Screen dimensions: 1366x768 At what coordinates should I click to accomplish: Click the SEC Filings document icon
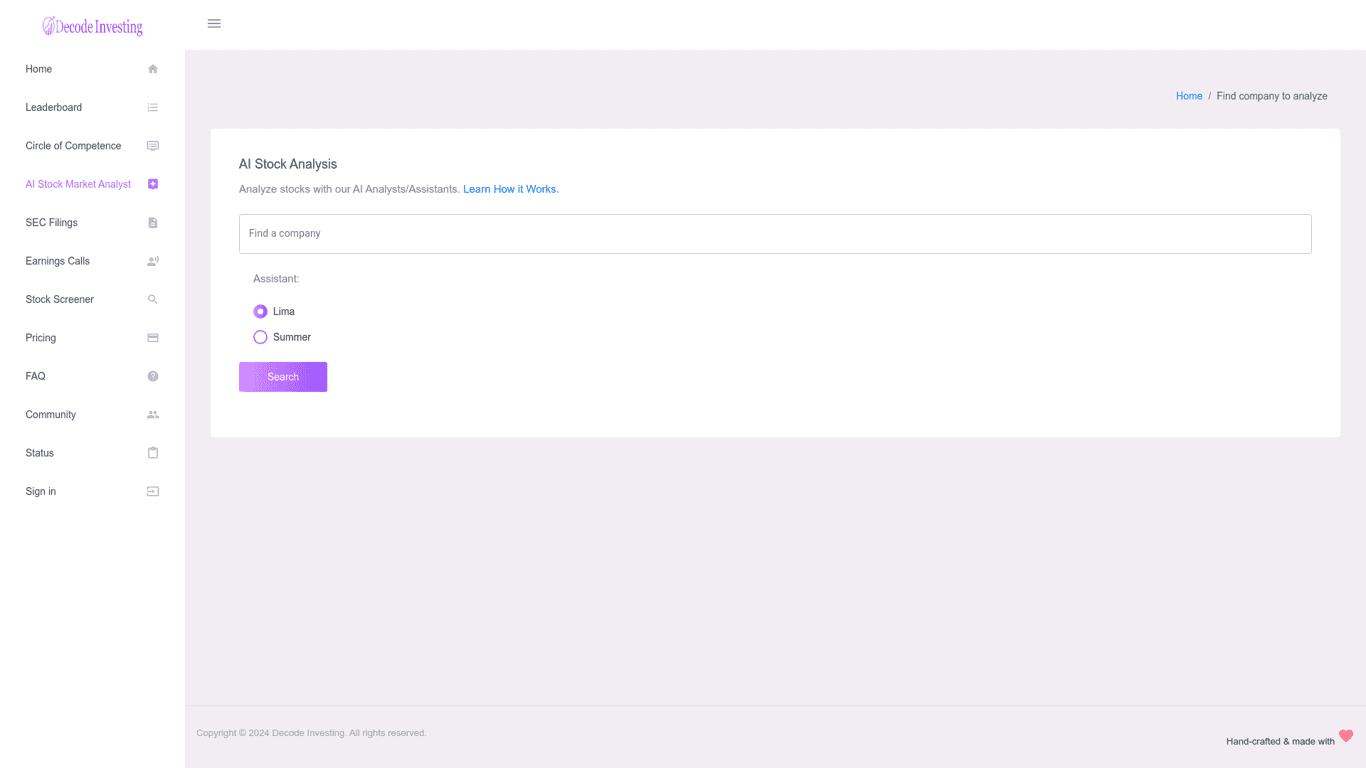(153, 223)
